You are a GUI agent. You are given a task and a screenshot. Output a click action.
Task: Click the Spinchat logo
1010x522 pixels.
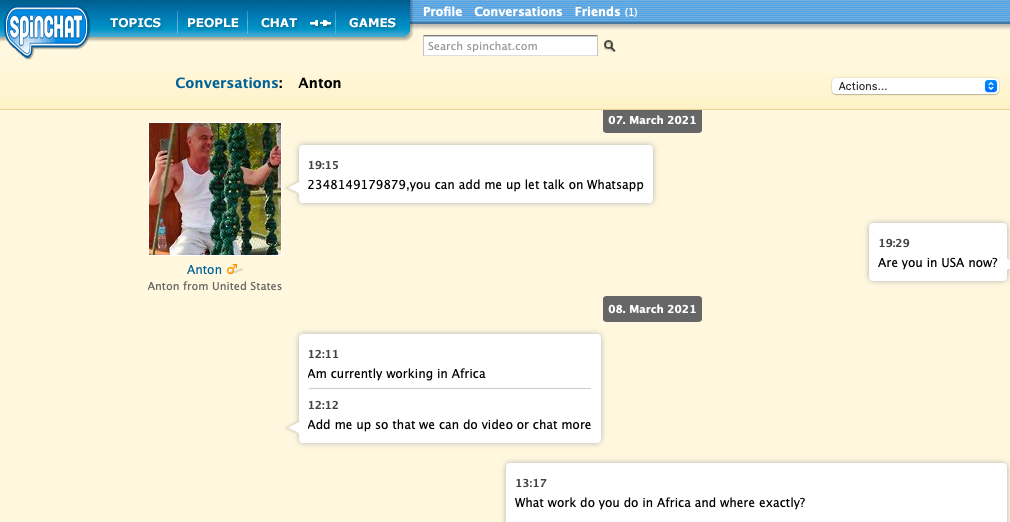point(46,33)
